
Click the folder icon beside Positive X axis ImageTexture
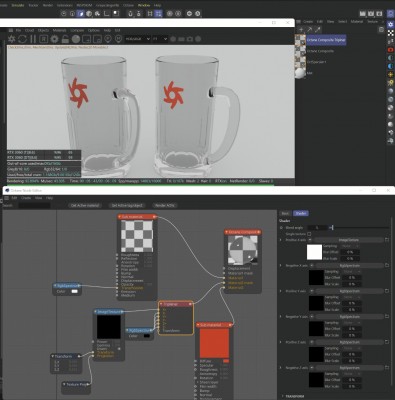click(387, 240)
